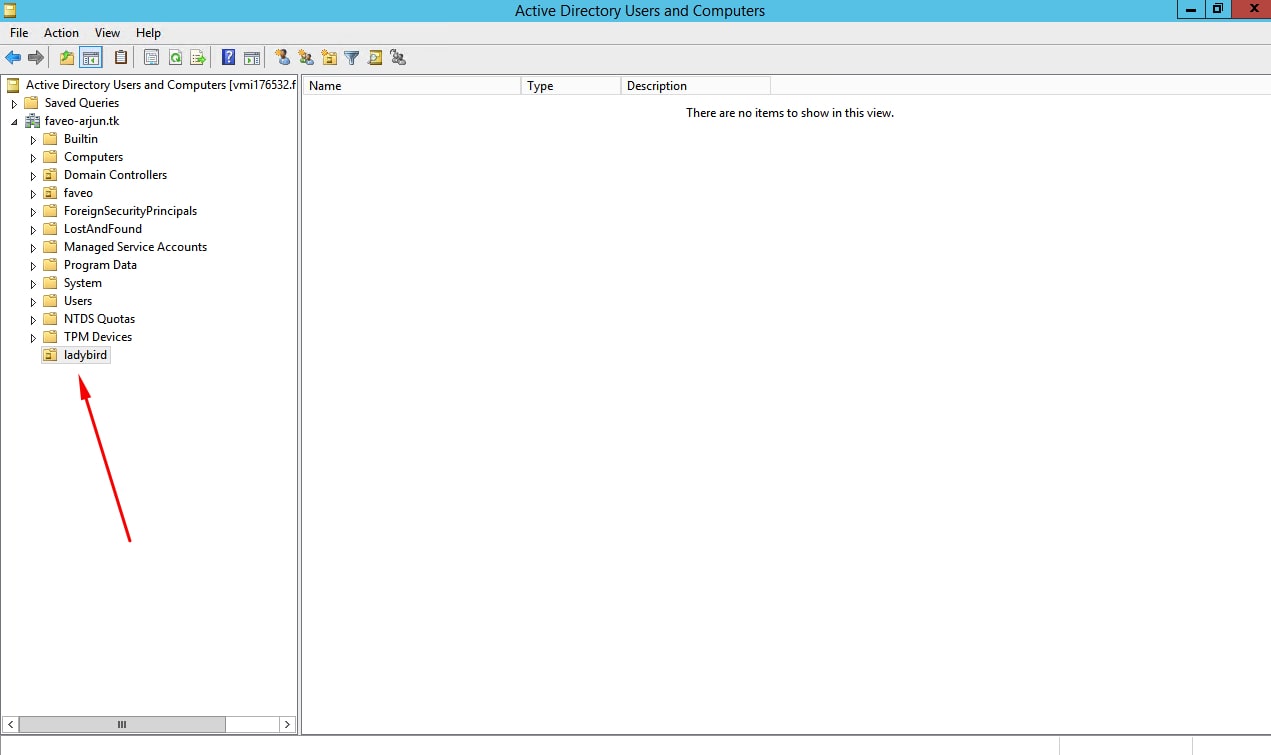Navigate back using the back arrow
Viewport: 1271px width, 755px height.
point(14,57)
